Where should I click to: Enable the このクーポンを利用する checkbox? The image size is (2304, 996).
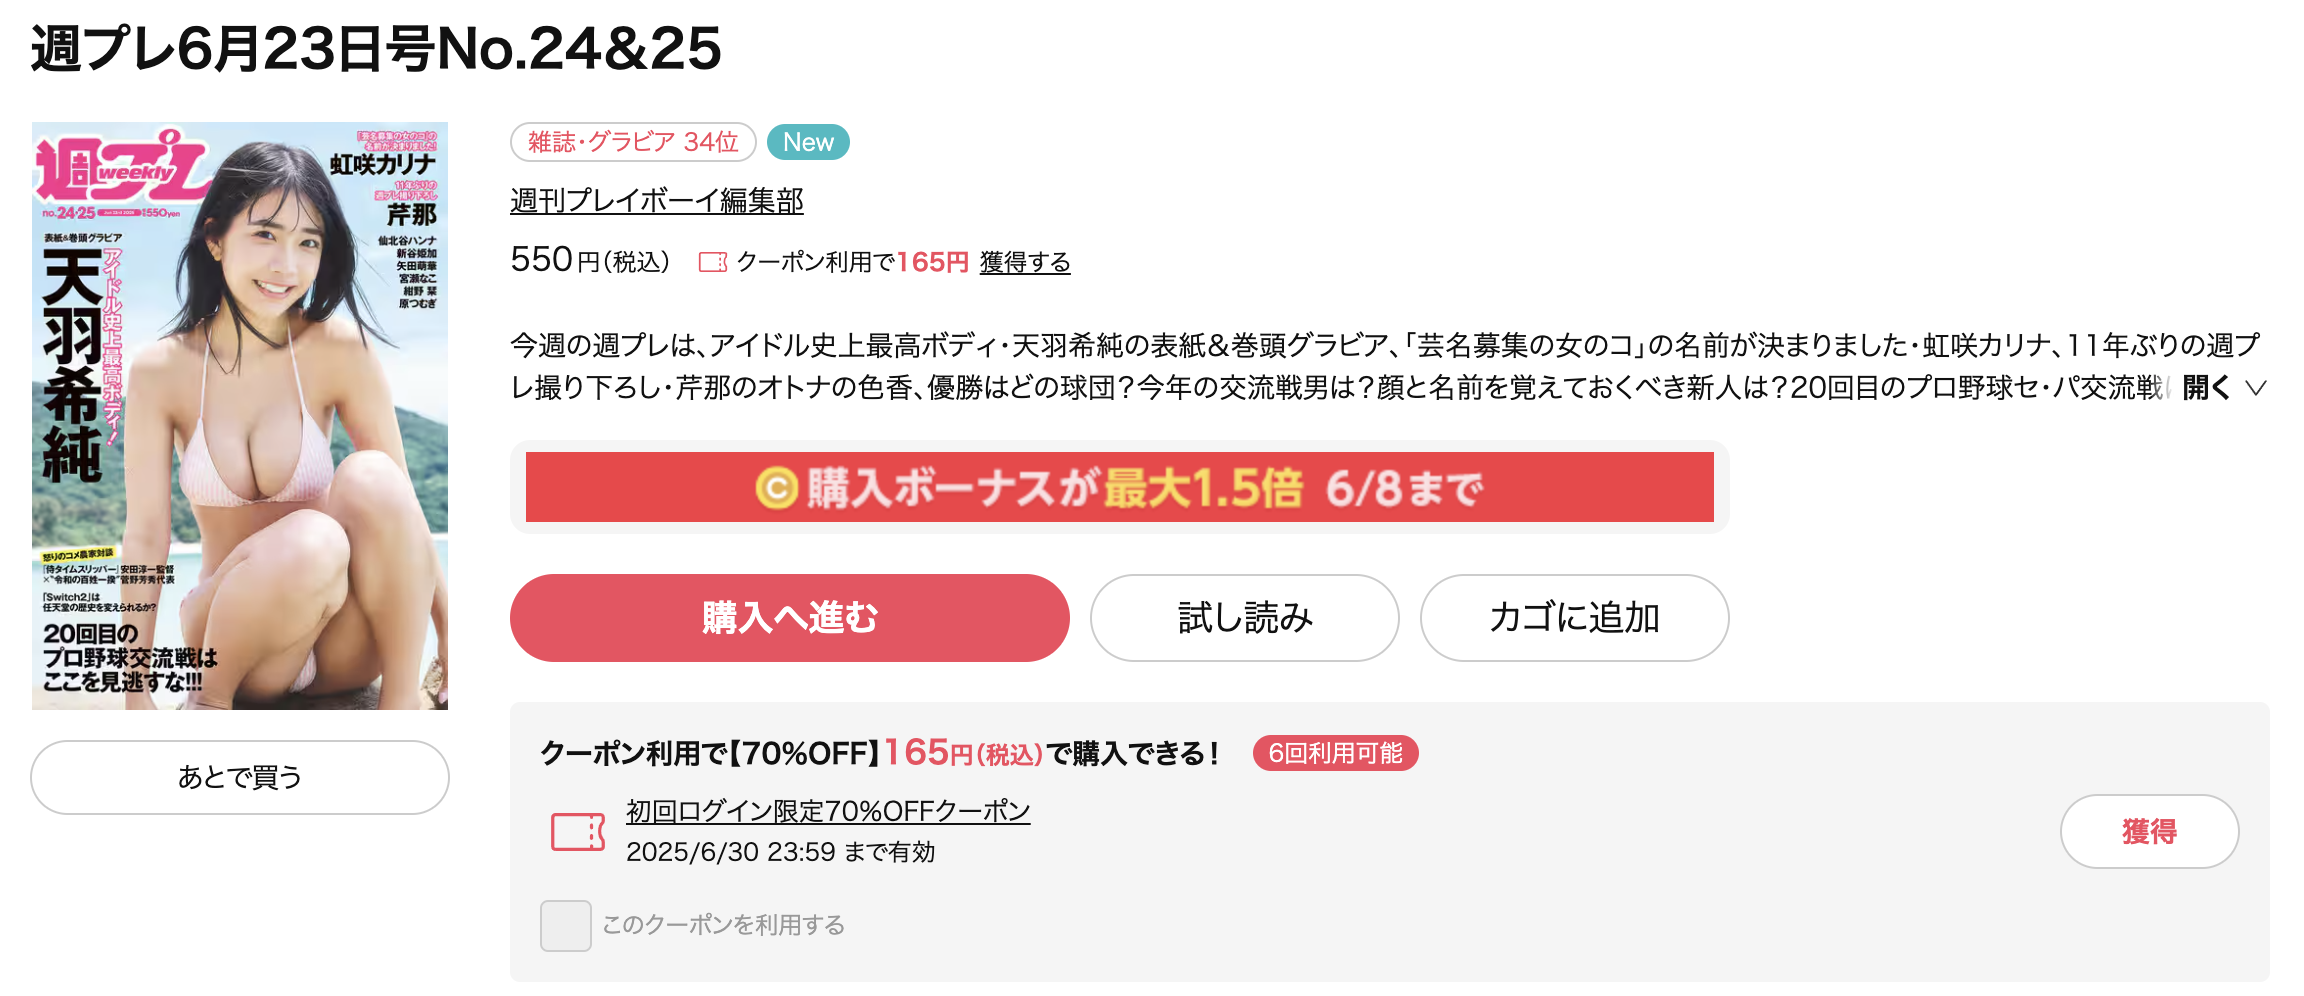[566, 925]
